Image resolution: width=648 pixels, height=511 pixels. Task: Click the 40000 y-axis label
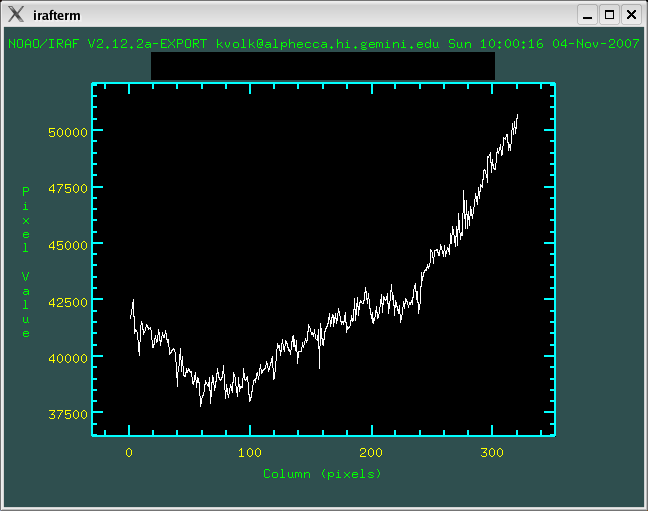(68, 358)
